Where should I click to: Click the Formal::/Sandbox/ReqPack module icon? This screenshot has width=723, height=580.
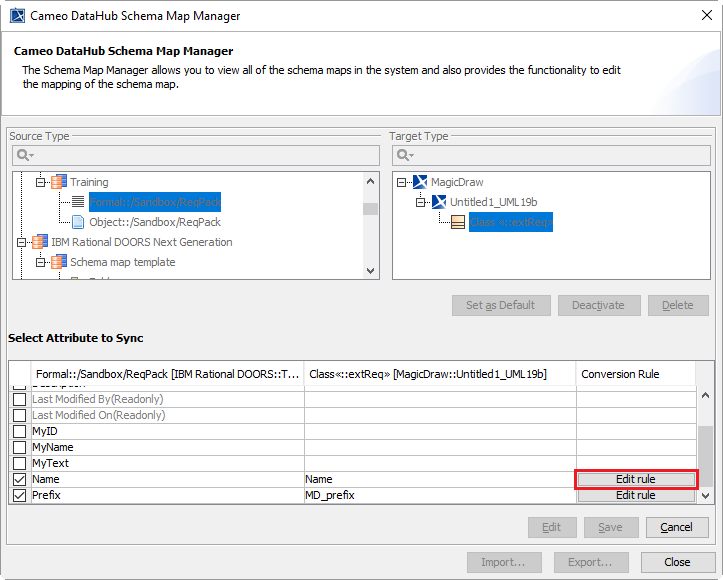point(78,202)
